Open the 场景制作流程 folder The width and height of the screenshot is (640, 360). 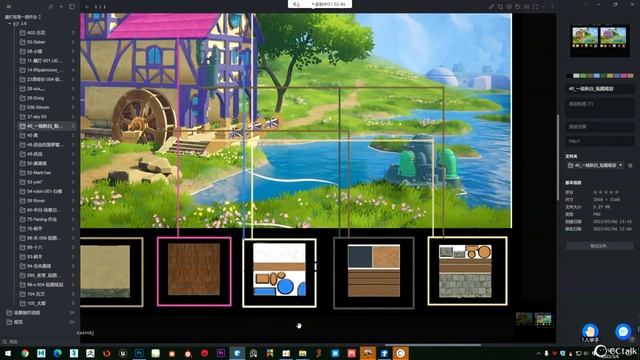point(40,313)
